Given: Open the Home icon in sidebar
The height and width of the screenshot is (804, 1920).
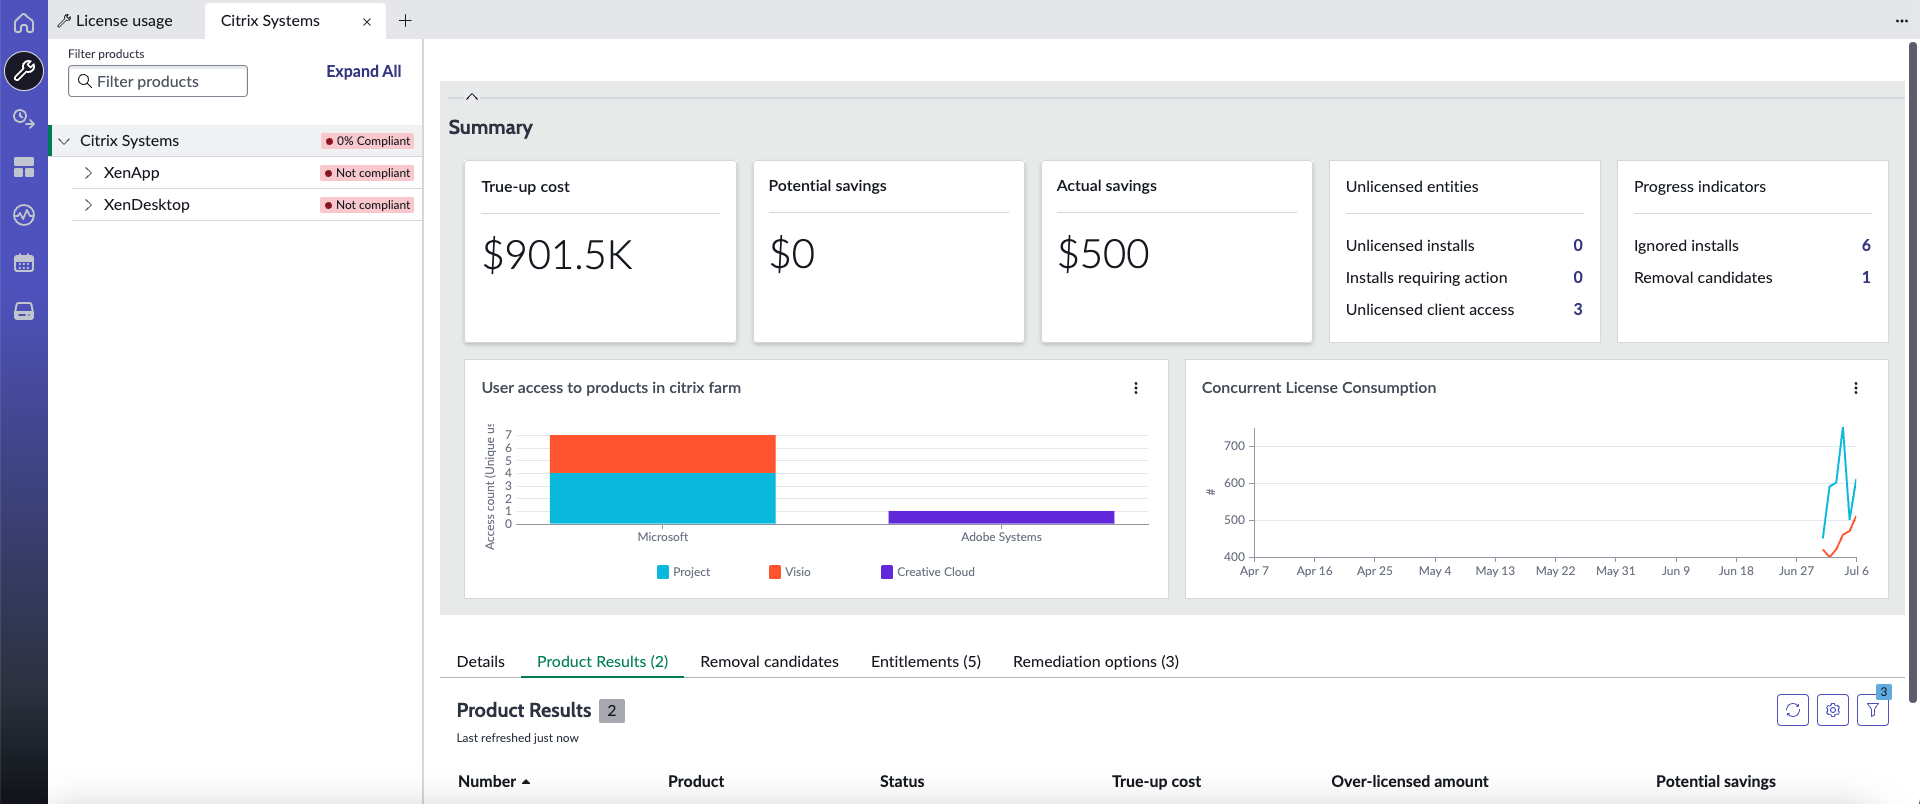Looking at the screenshot, I should 24,23.
